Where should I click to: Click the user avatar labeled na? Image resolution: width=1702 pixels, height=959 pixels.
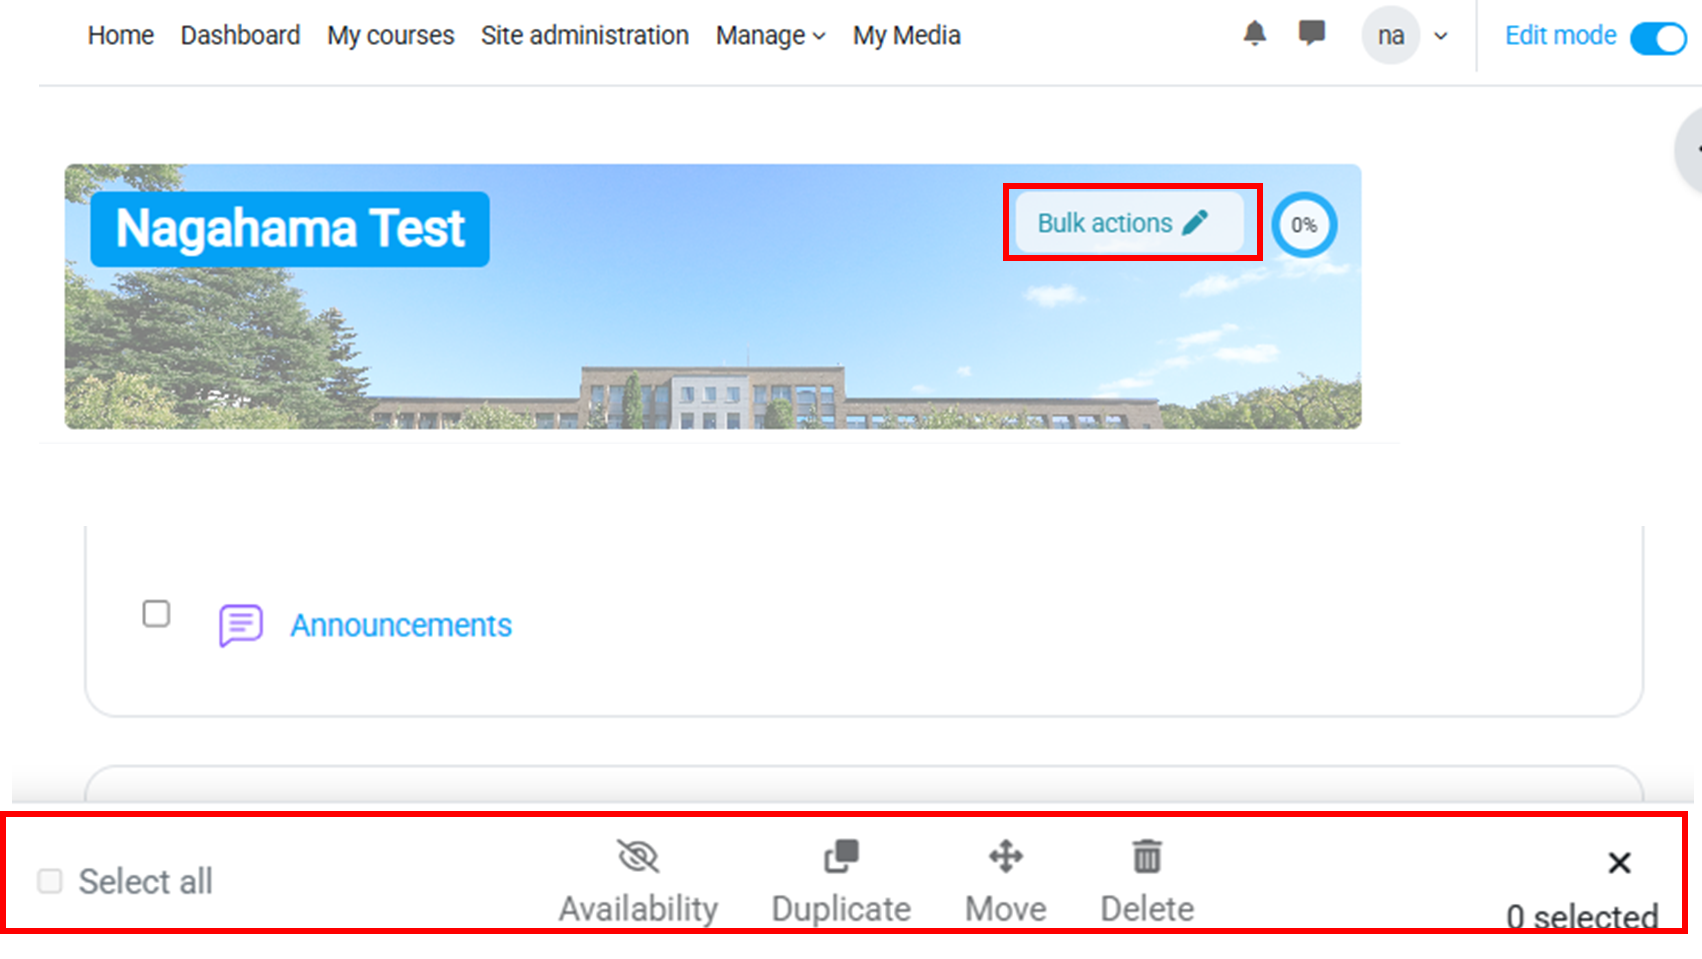pyautogui.click(x=1390, y=36)
